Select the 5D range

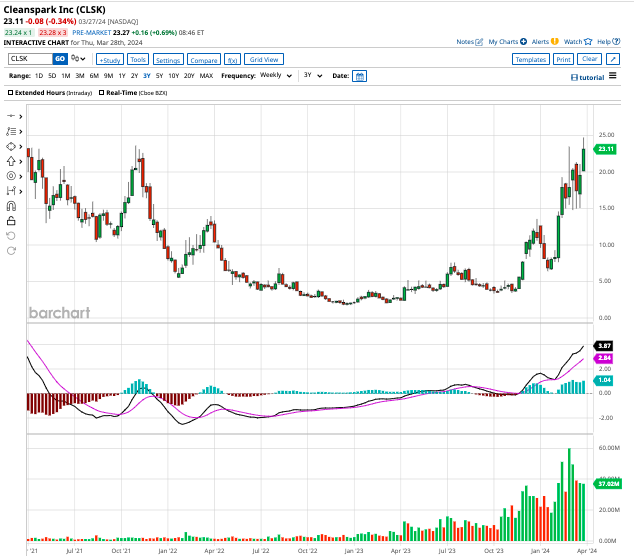point(52,76)
